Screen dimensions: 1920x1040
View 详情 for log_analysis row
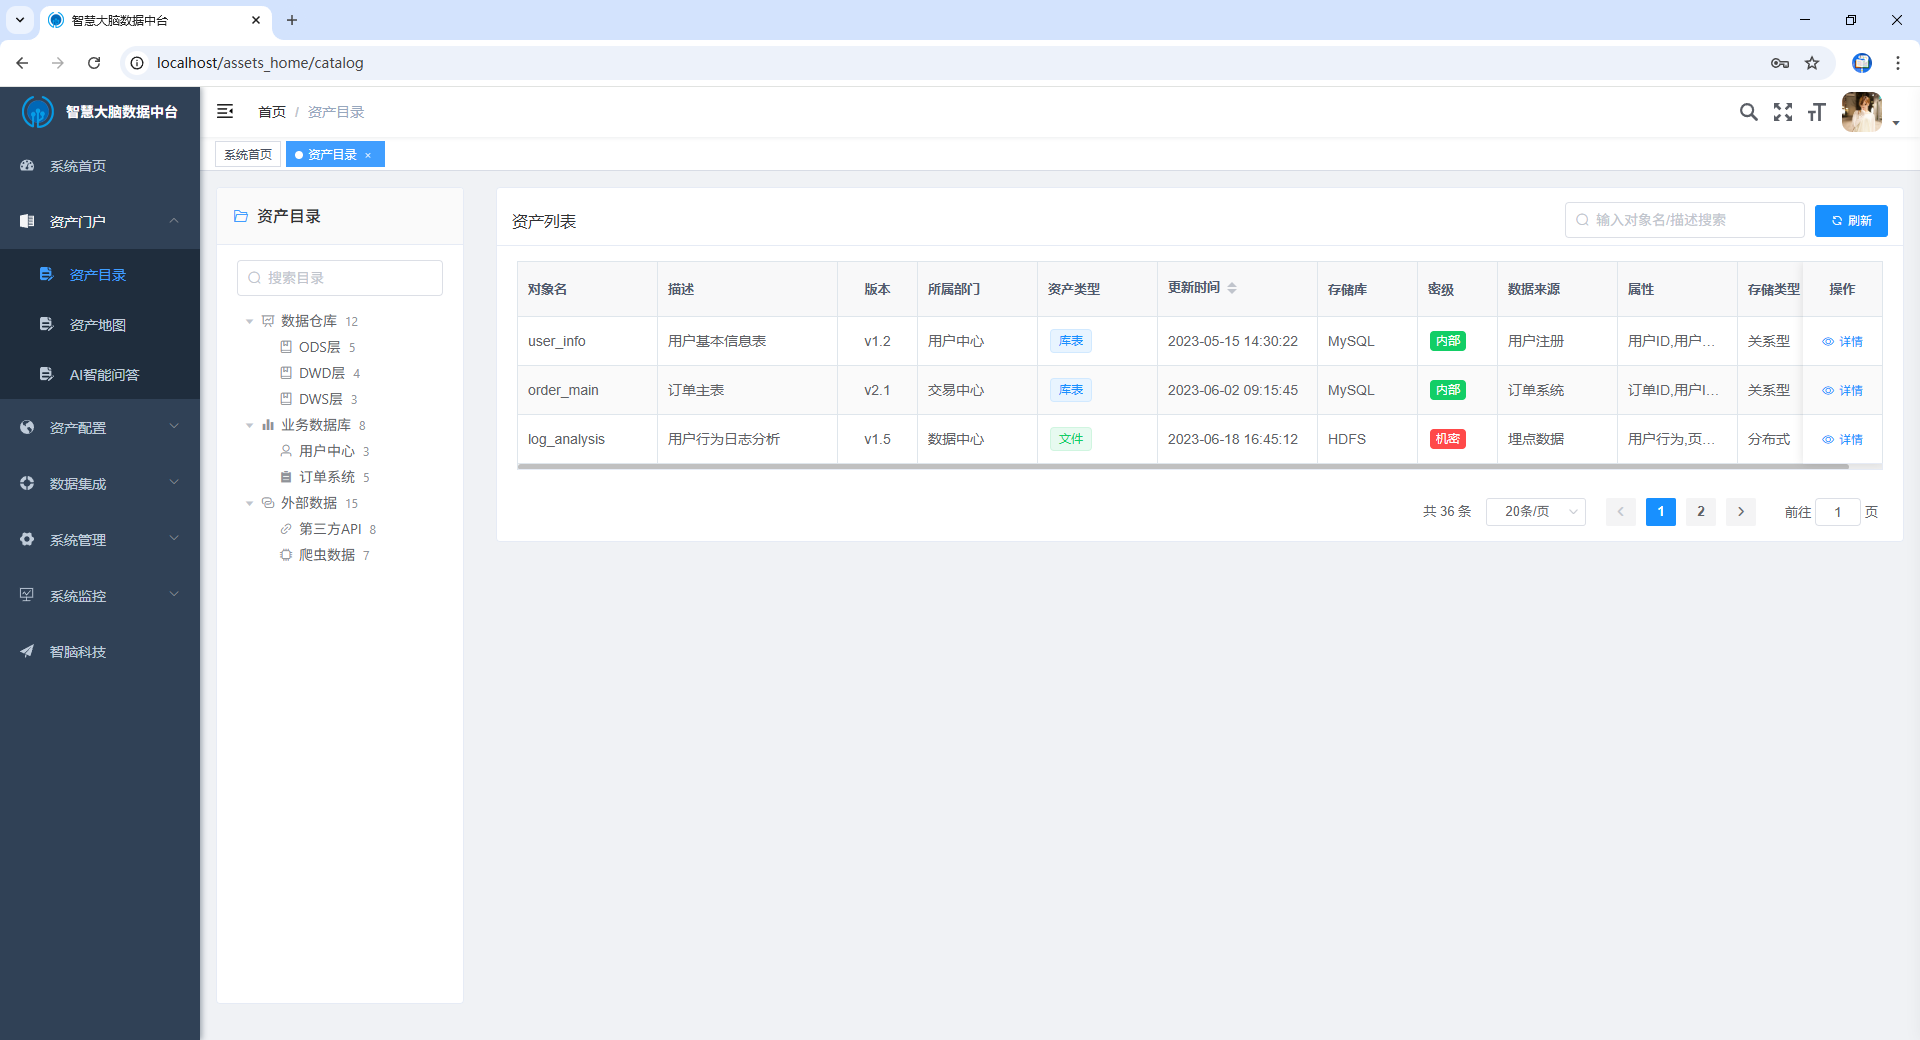coord(1842,440)
